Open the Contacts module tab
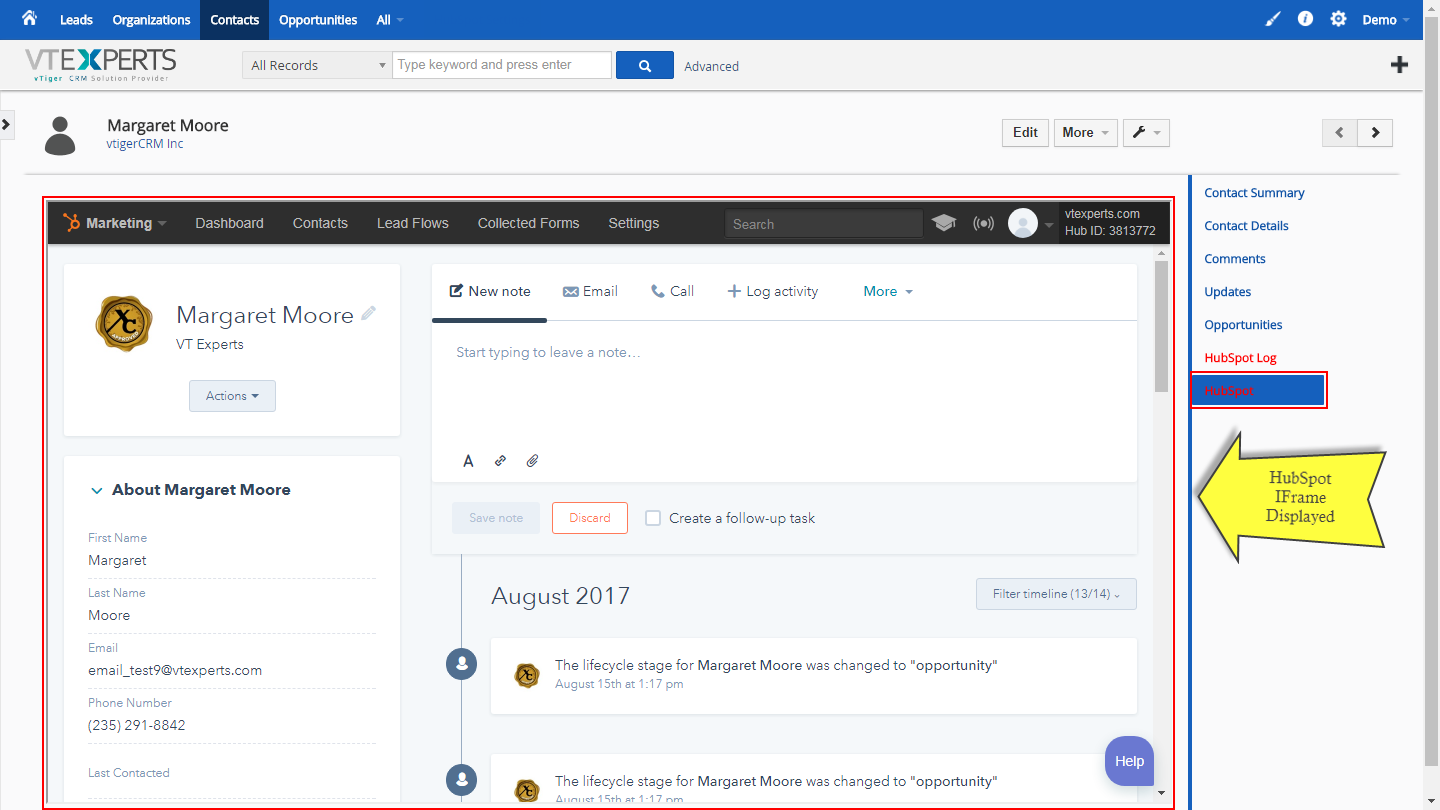Image resolution: width=1440 pixels, height=810 pixels. (235, 20)
